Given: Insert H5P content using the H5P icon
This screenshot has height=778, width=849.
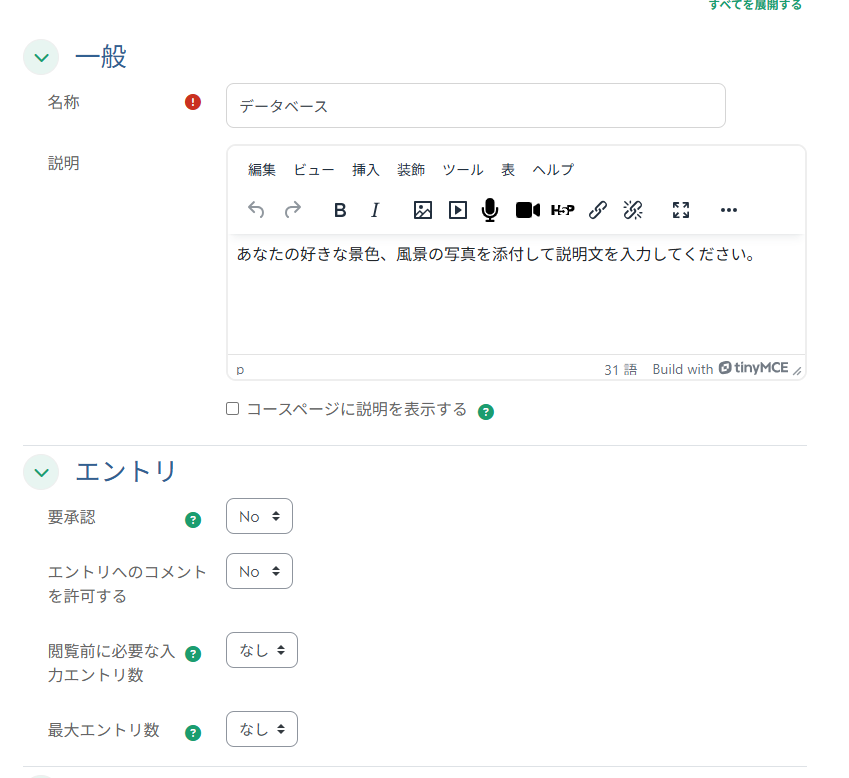Looking at the screenshot, I should 564,210.
